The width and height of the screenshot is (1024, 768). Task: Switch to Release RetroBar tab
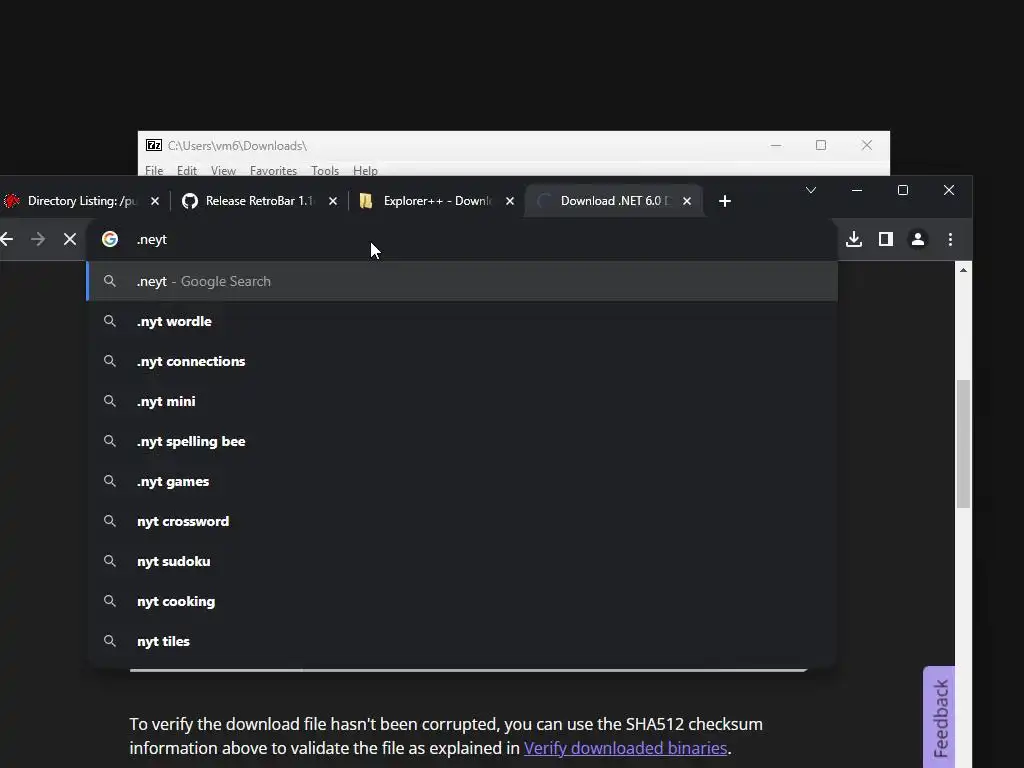point(258,201)
